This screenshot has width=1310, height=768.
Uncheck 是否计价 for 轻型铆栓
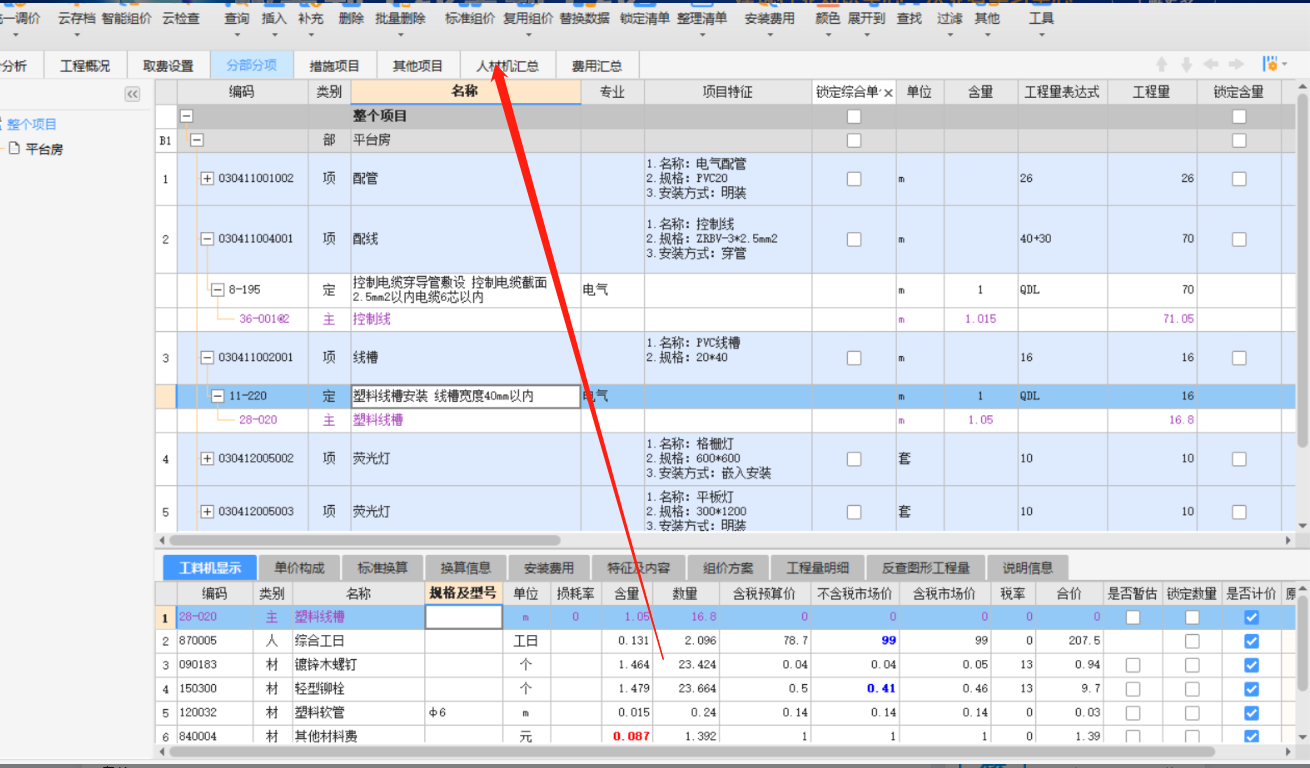click(x=1251, y=689)
